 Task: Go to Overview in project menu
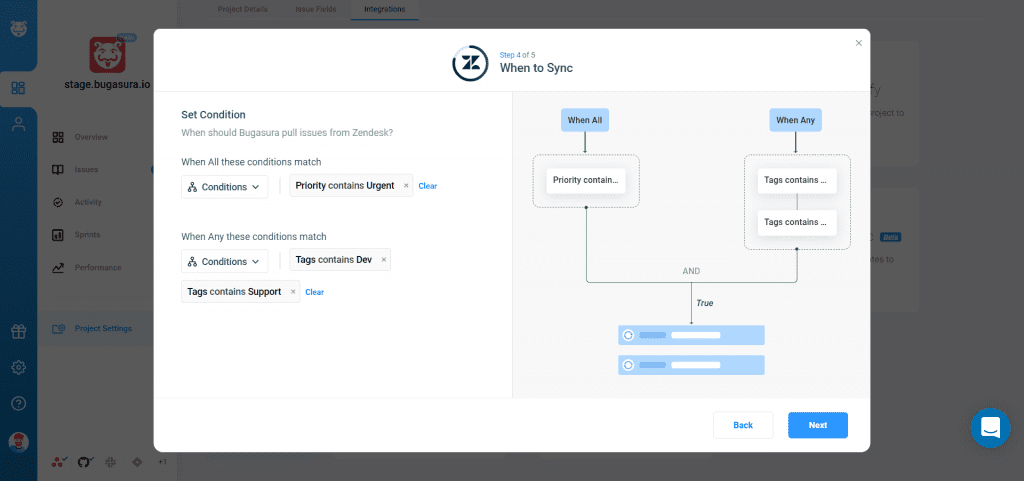tap(91, 137)
